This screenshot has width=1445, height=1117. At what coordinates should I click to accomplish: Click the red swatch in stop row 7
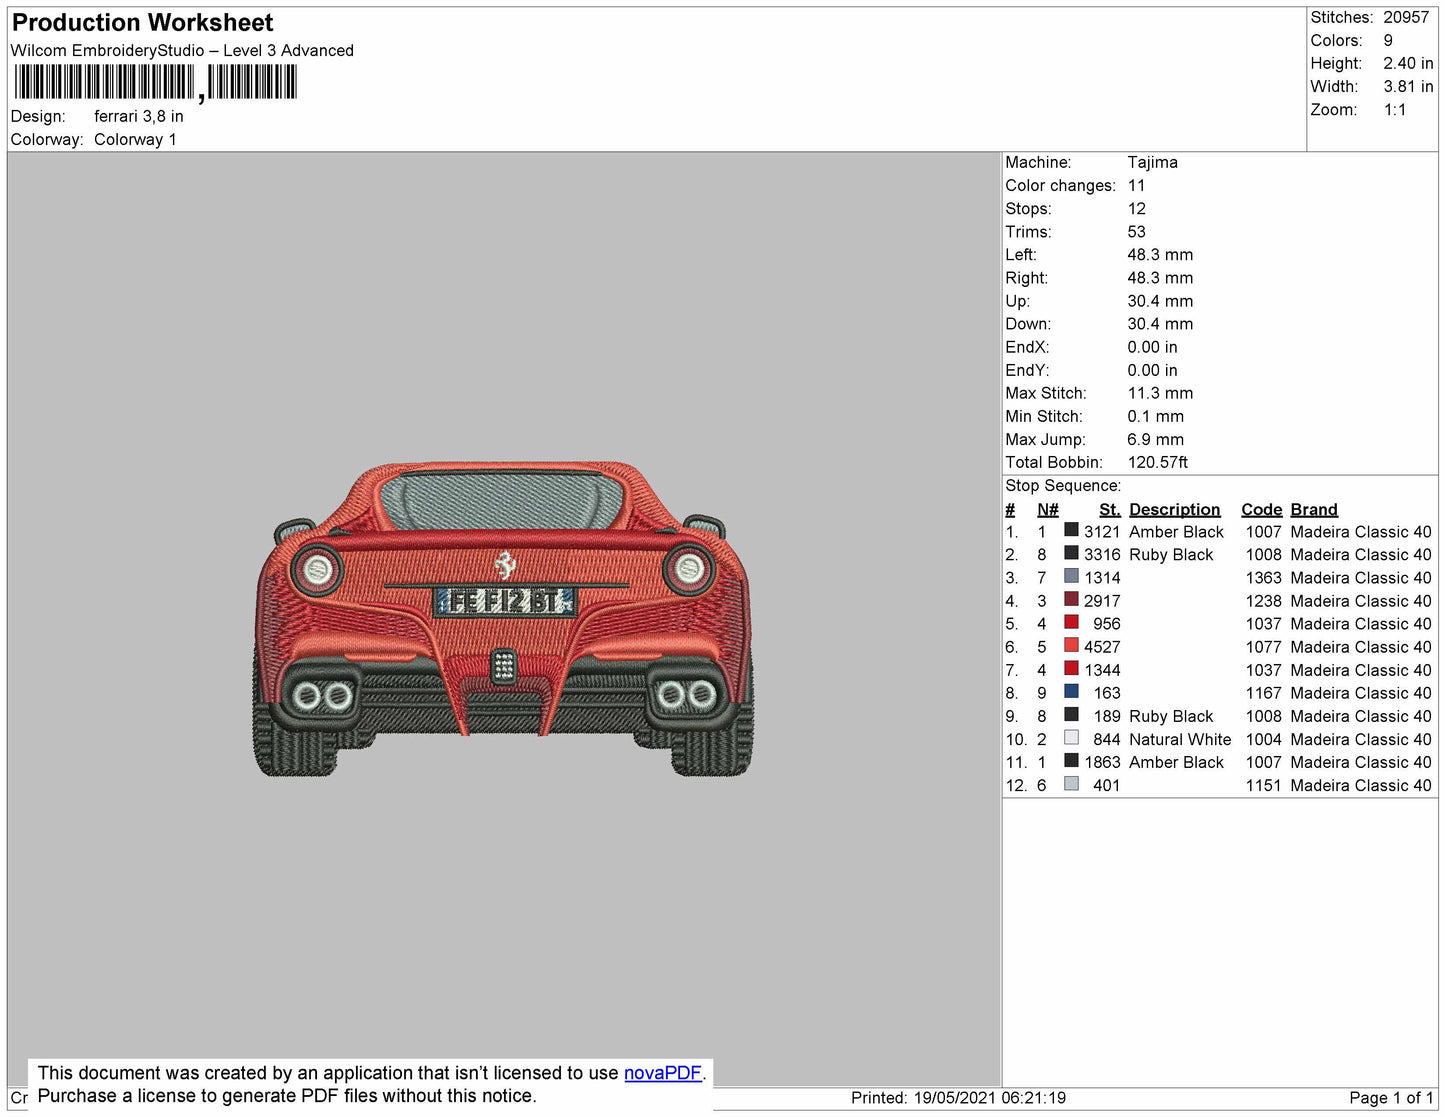1071,668
